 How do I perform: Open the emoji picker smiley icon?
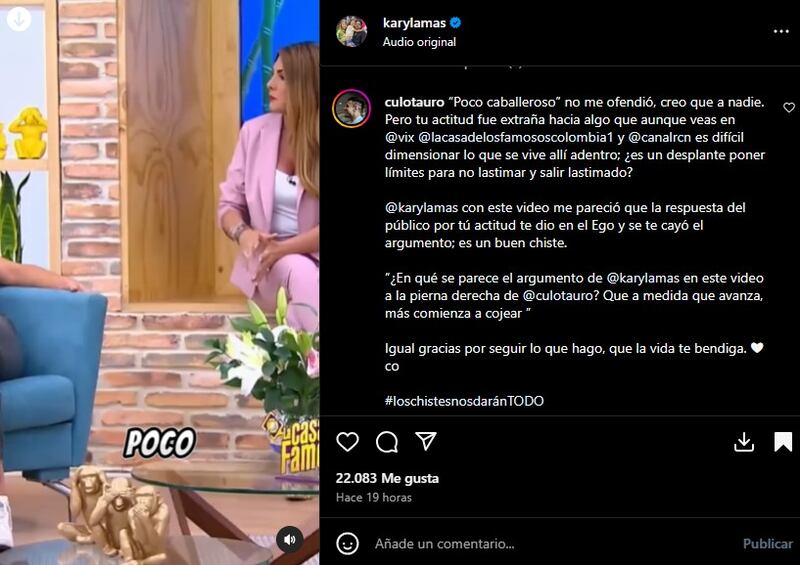click(347, 544)
